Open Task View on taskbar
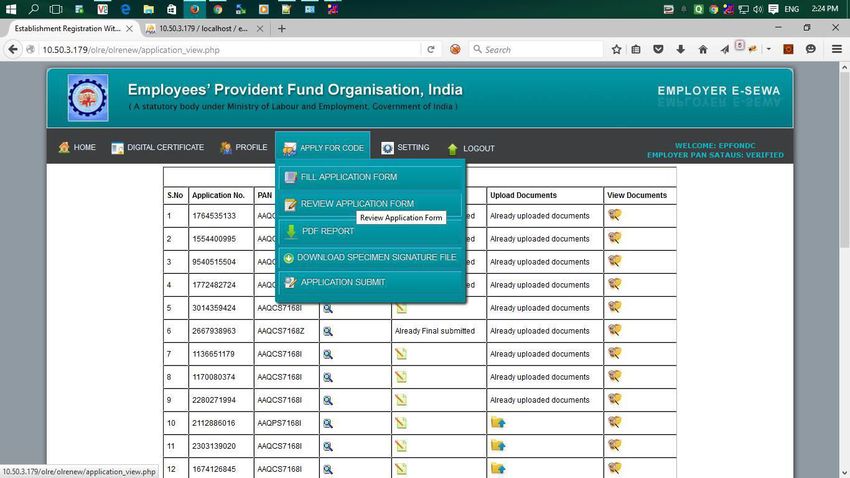The image size is (850, 478). [x=56, y=9]
